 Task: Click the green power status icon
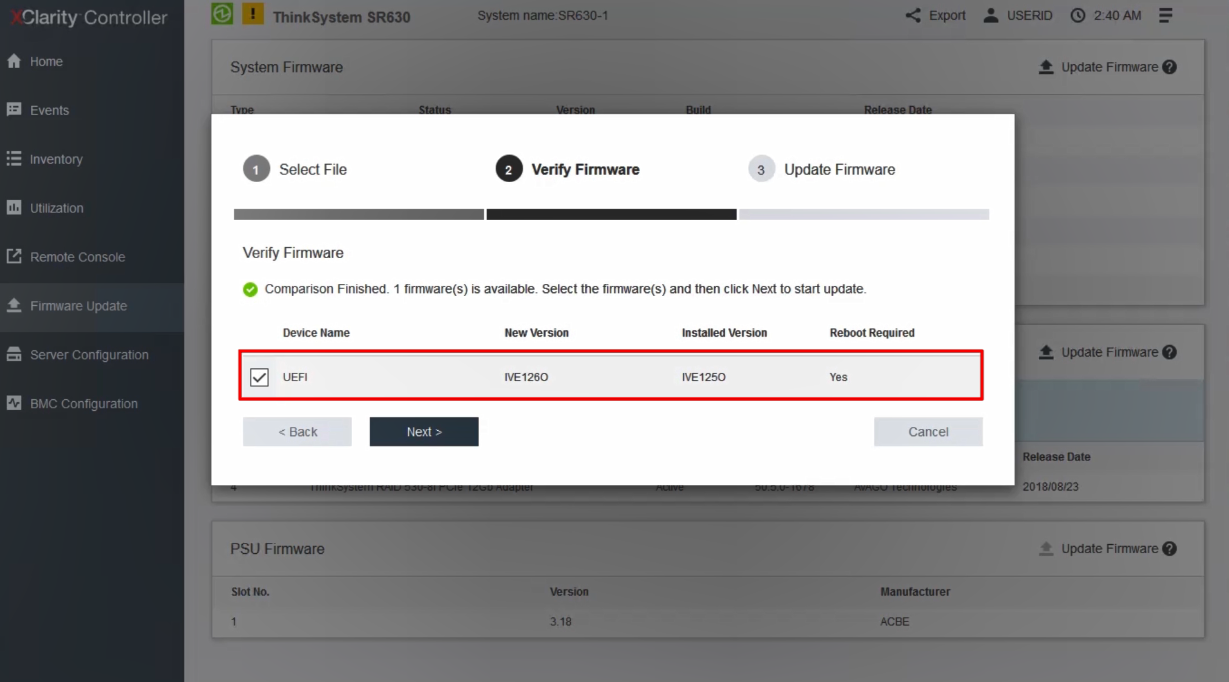223,14
